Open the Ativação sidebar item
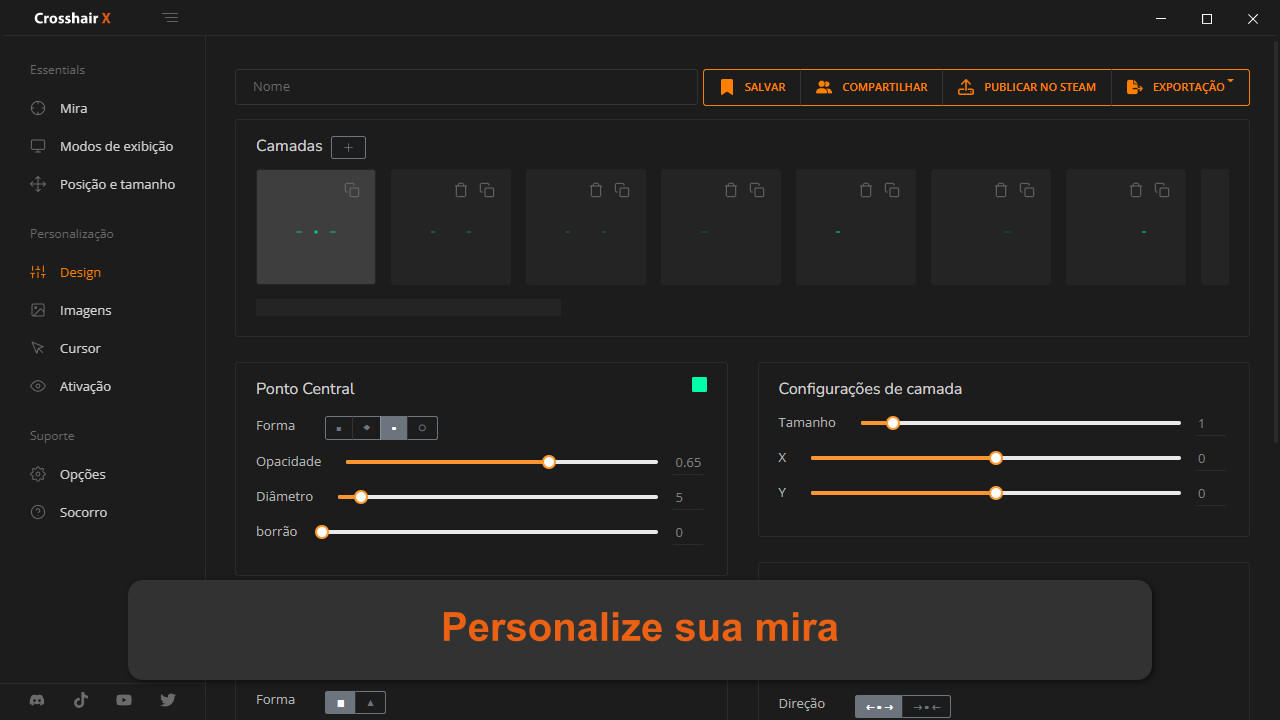Viewport: 1280px width, 720px height. point(85,386)
